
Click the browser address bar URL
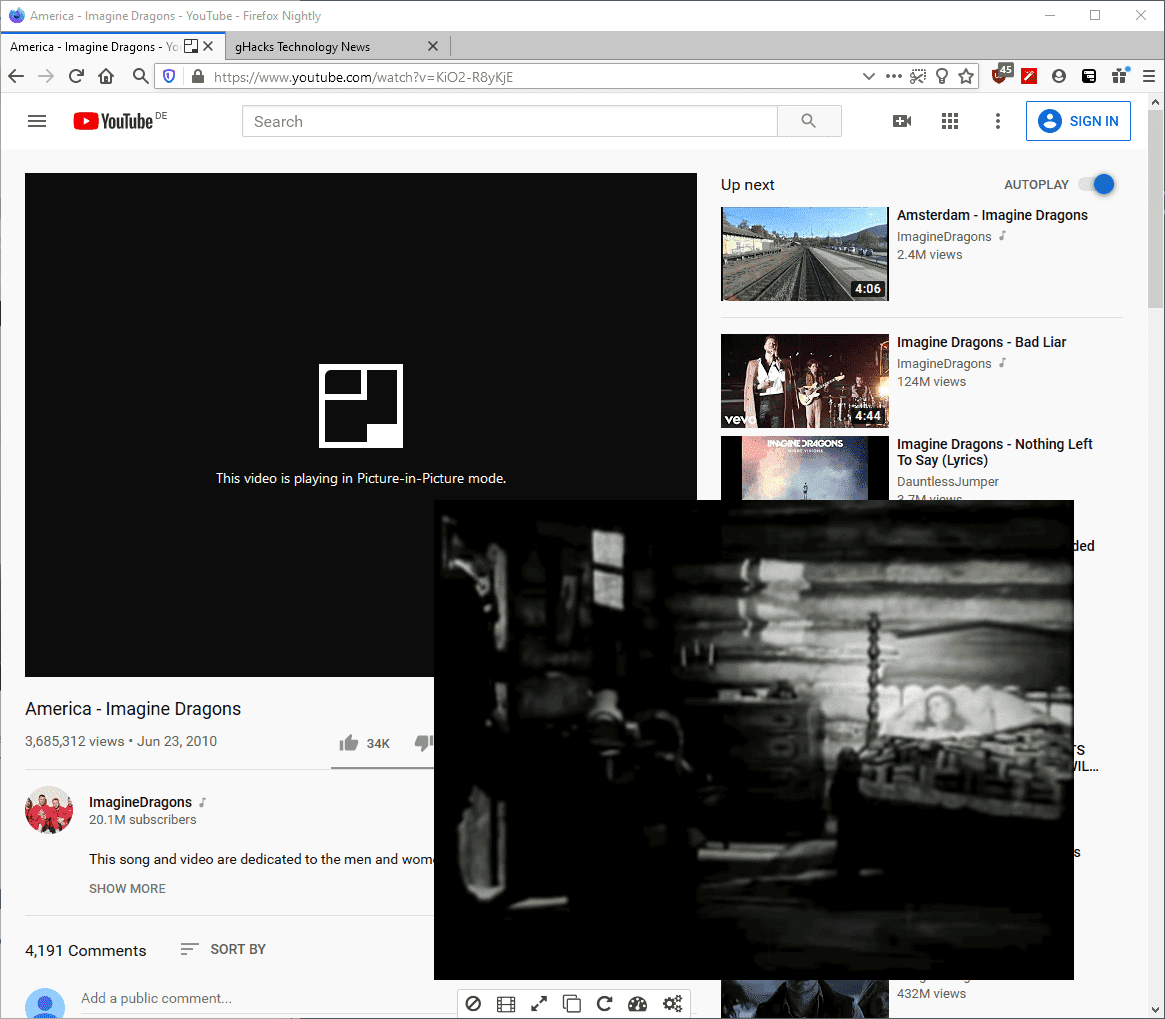(363, 77)
